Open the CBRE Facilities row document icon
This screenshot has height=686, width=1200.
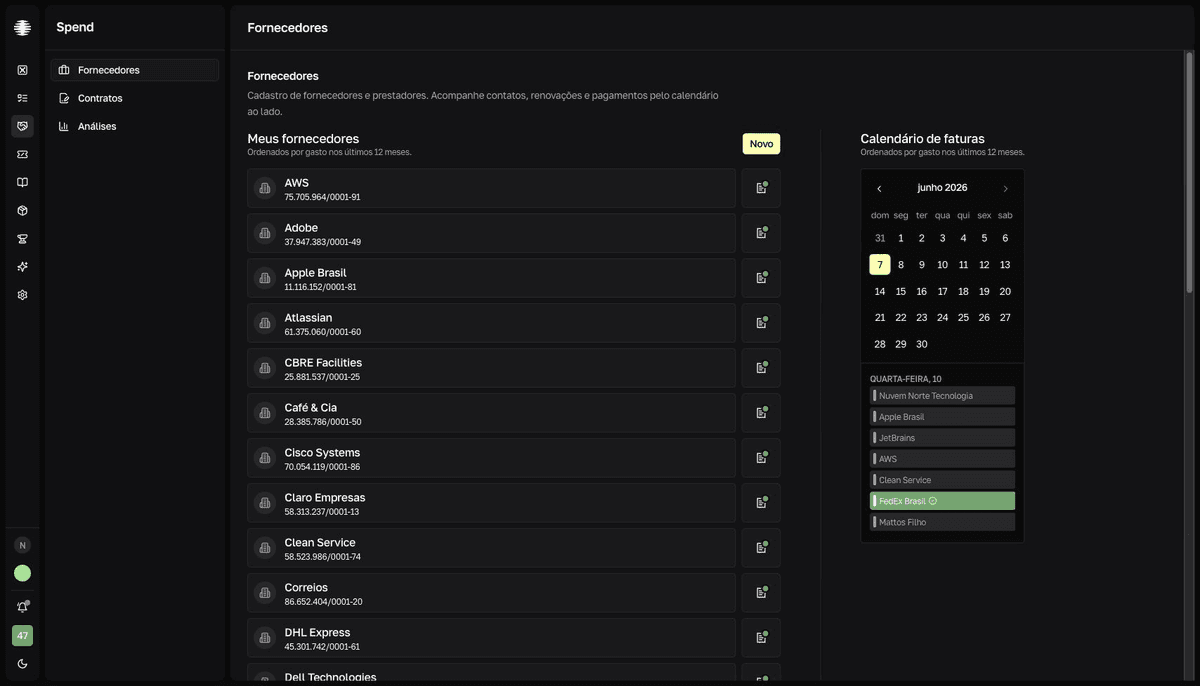(761, 368)
